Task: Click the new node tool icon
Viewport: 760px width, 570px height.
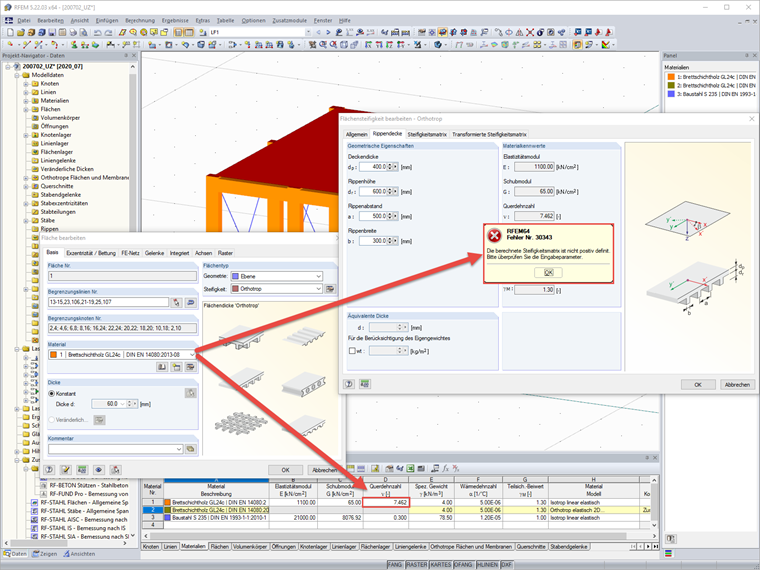Action: point(10,45)
